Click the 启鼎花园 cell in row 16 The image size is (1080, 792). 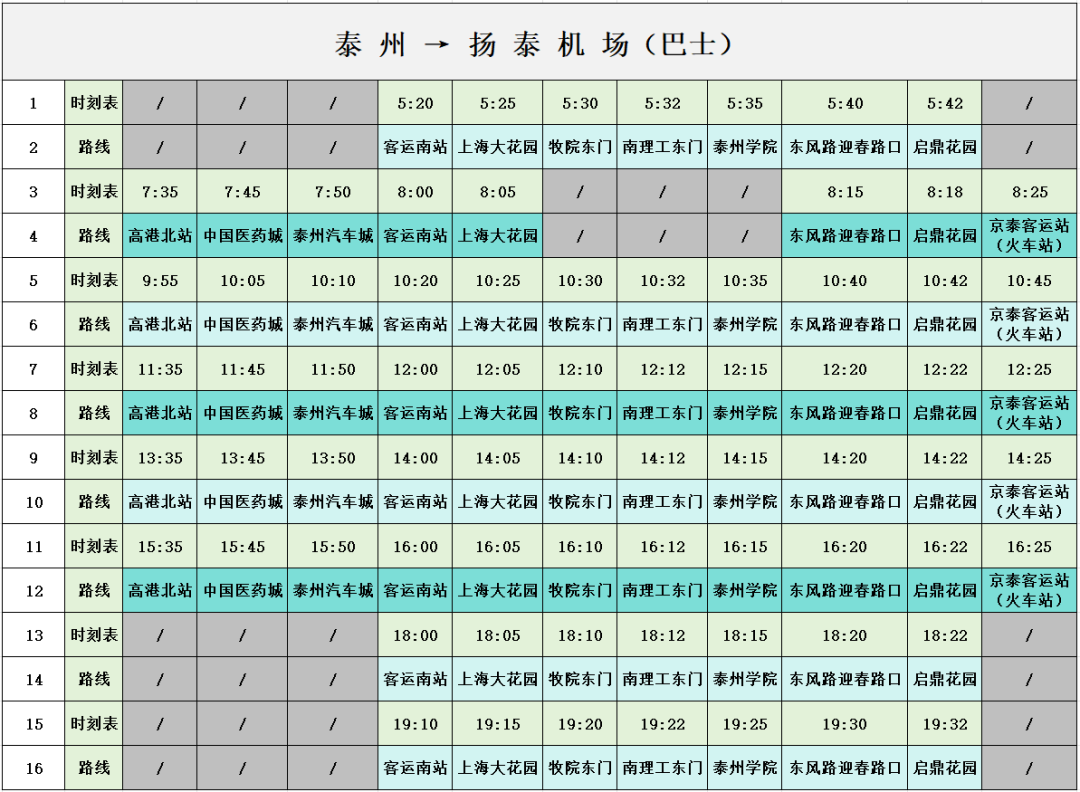pos(944,768)
